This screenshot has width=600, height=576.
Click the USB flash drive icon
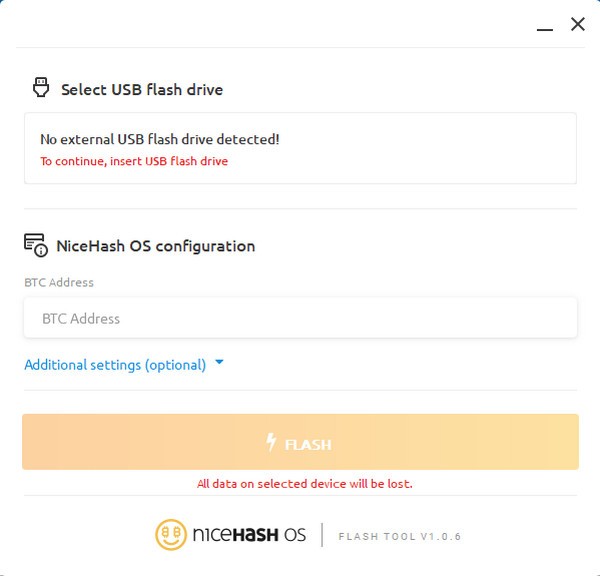pos(41,87)
